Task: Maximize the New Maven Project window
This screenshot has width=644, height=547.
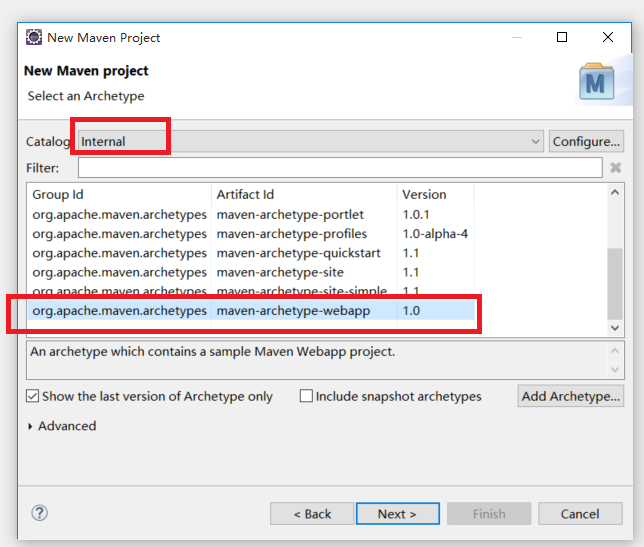Action: (x=562, y=37)
